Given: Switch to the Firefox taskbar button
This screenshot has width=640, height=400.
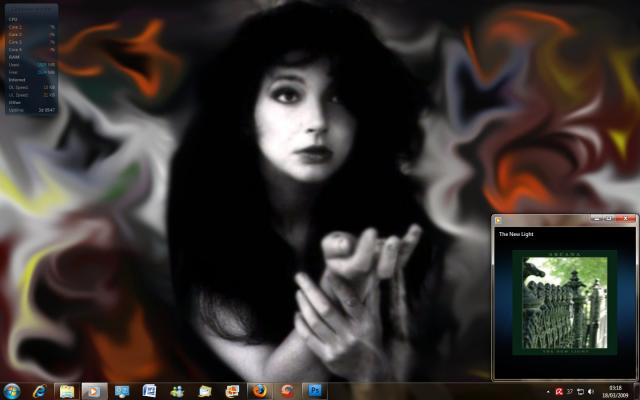Looking at the screenshot, I should (x=260, y=391).
